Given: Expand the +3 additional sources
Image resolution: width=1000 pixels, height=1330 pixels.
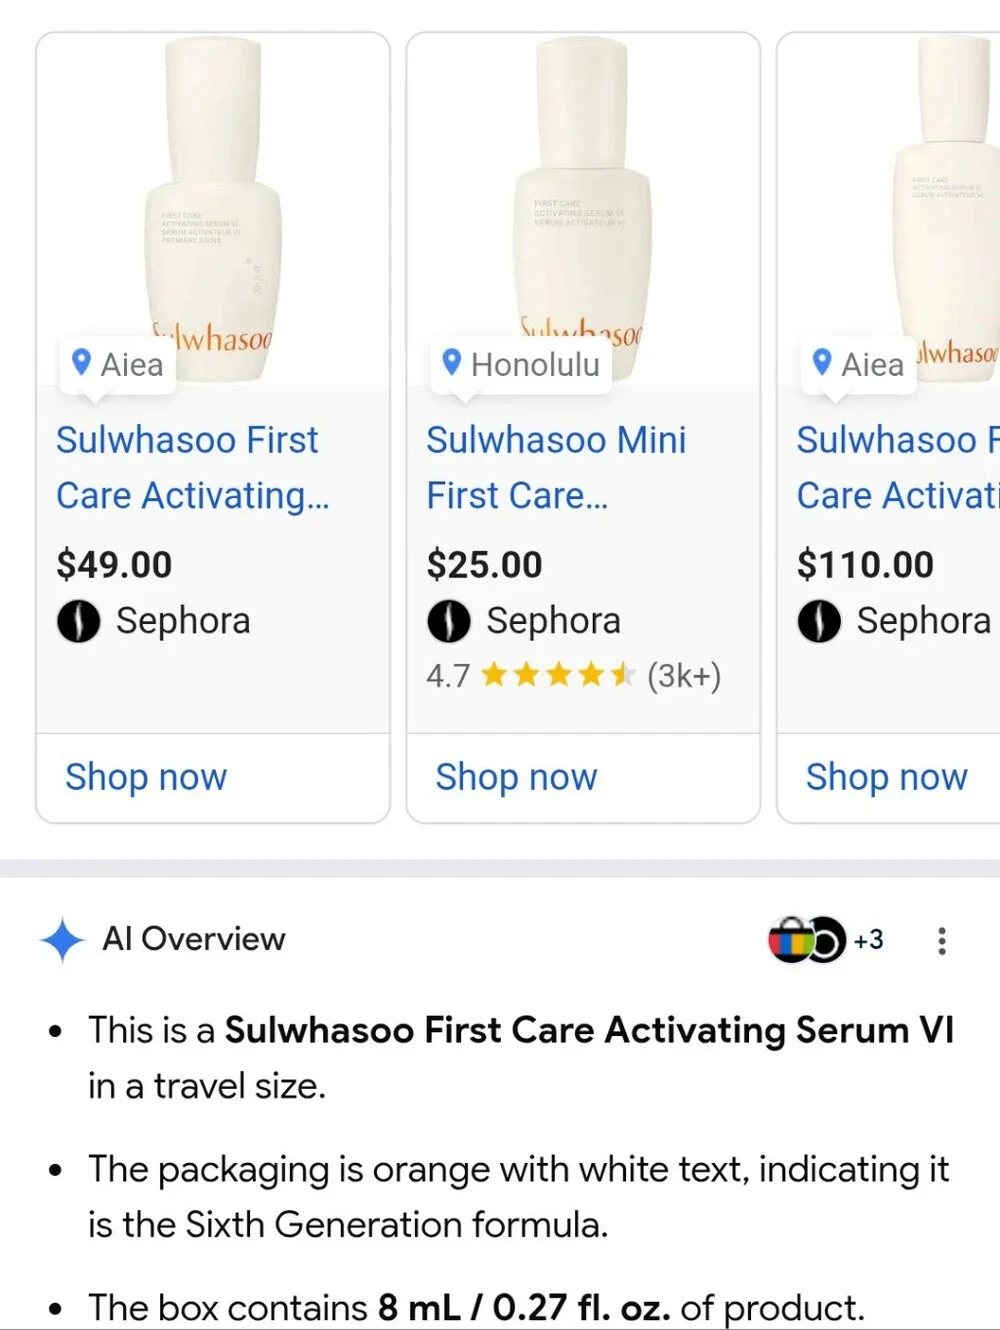Looking at the screenshot, I should 868,940.
